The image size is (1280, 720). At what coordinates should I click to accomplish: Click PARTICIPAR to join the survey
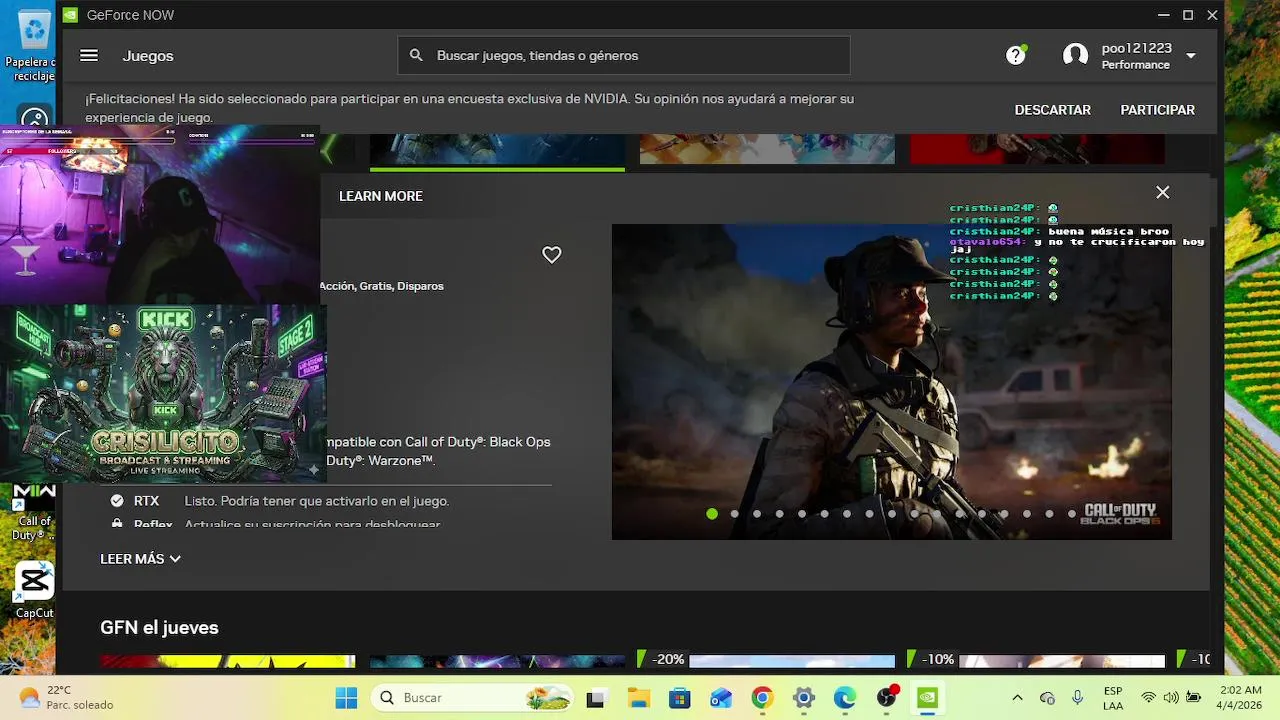point(1158,110)
